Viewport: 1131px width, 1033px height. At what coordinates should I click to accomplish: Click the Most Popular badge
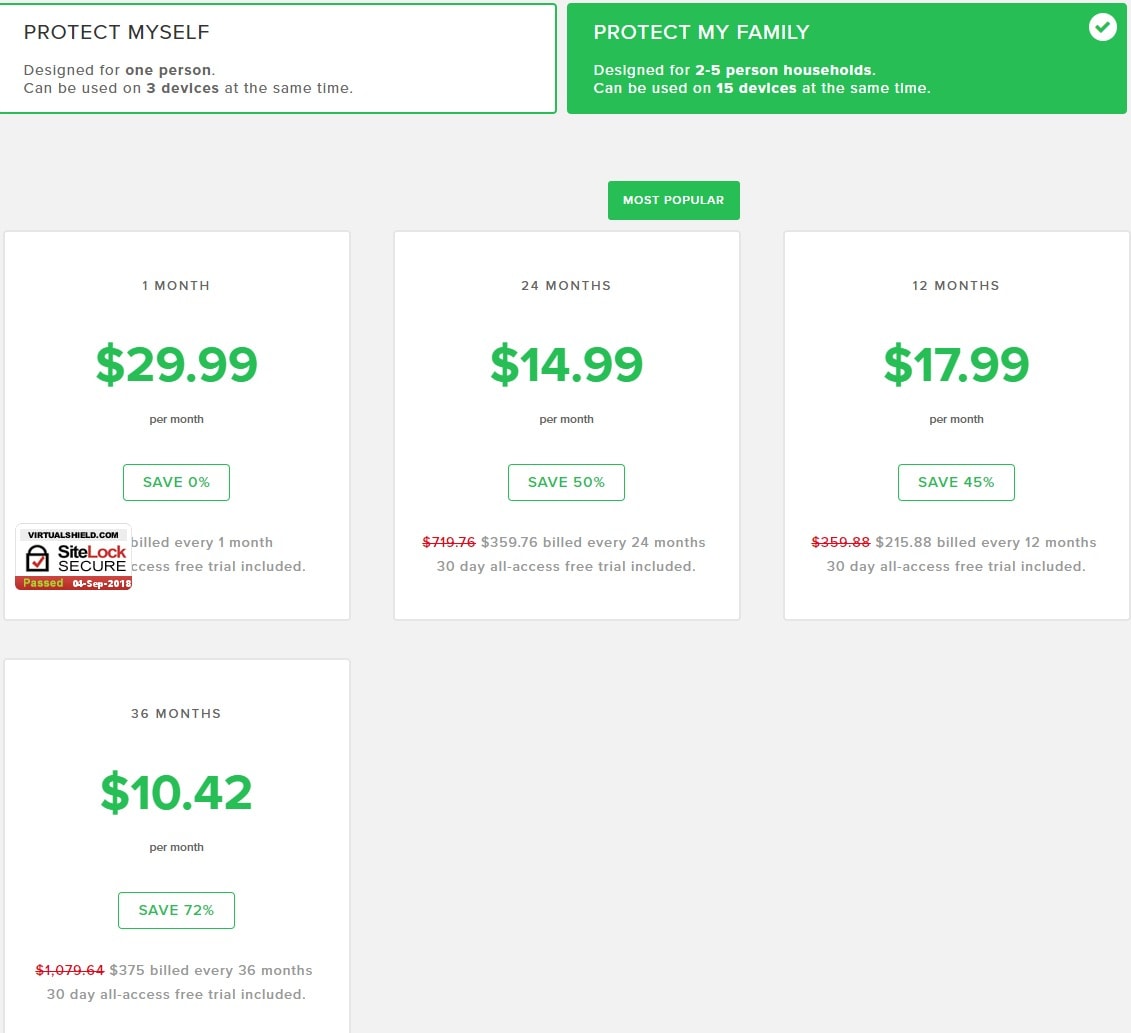click(674, 200)
